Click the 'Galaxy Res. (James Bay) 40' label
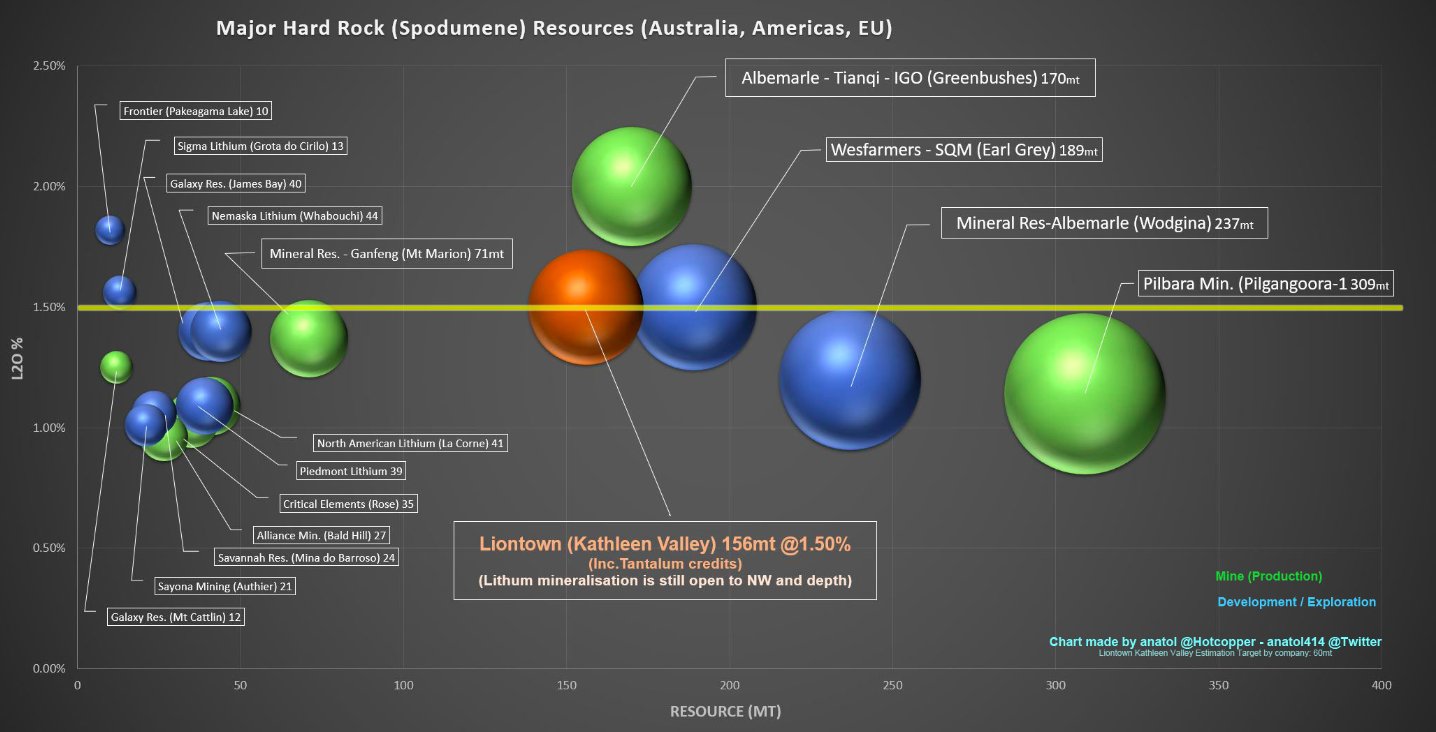Screen dimensions: 1436x732 (236, 184)
